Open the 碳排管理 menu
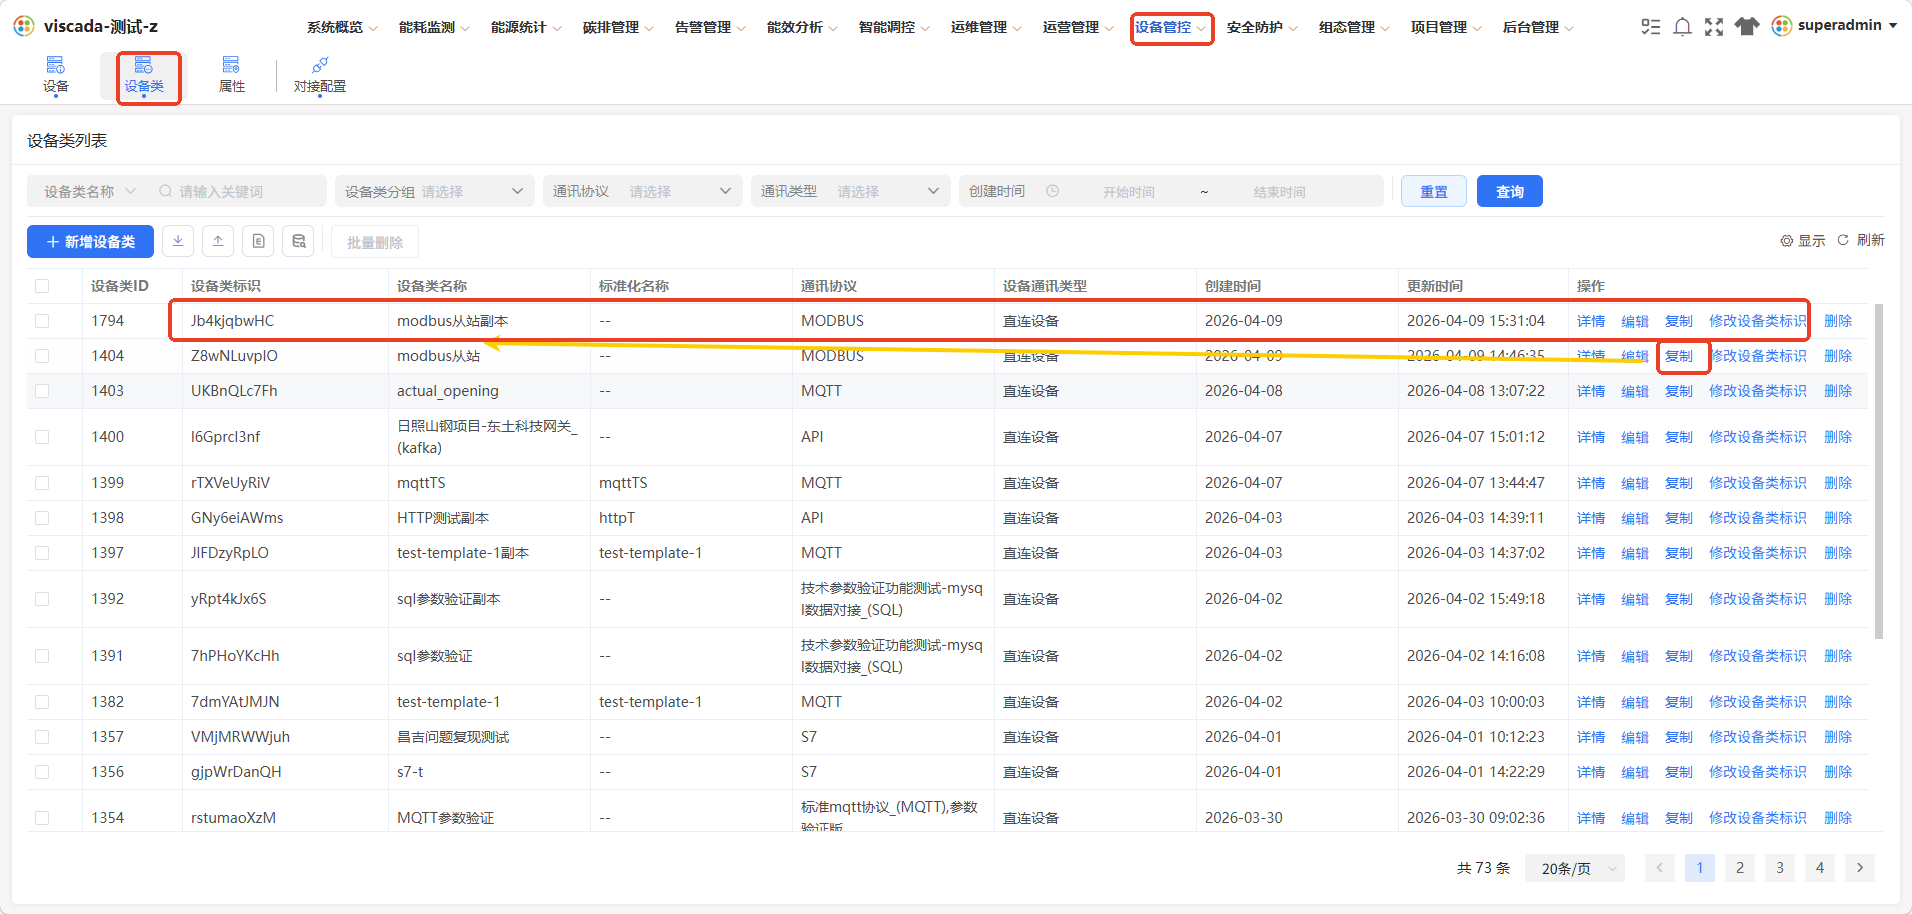This screenshot has height=914, width=1912. [x=618, y=27]
